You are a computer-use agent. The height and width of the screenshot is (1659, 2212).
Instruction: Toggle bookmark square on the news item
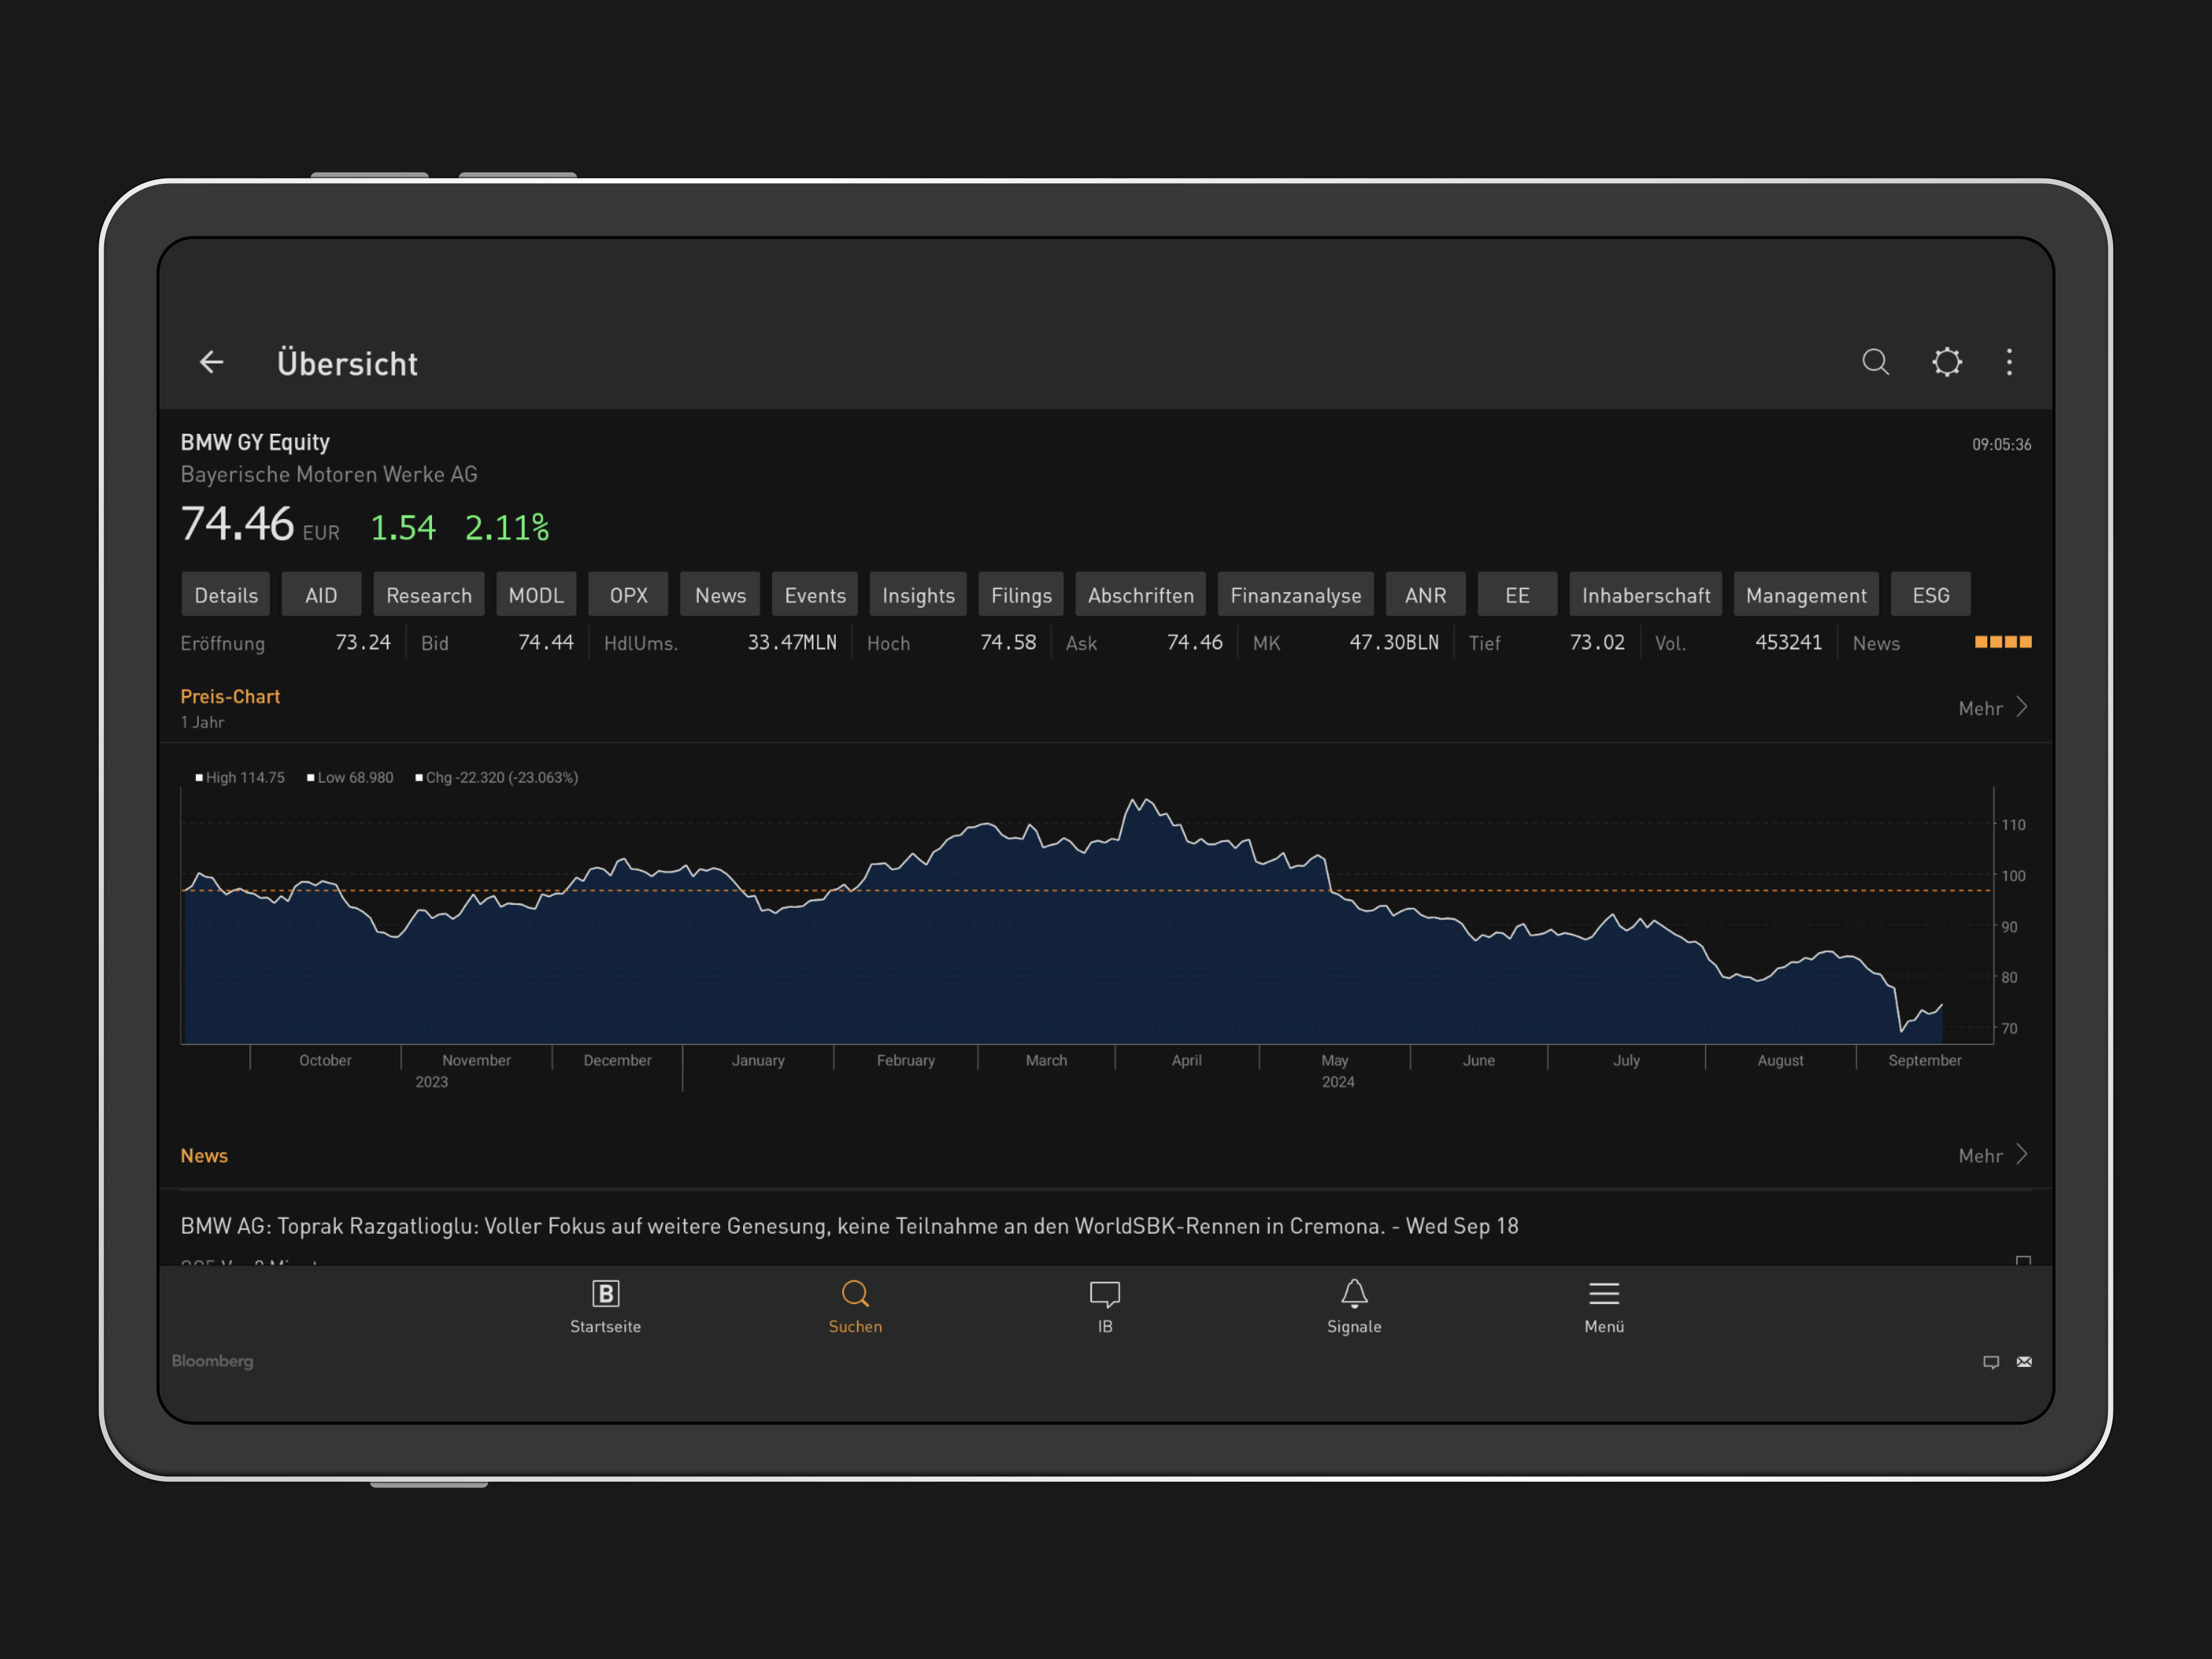[2023, 1261]
